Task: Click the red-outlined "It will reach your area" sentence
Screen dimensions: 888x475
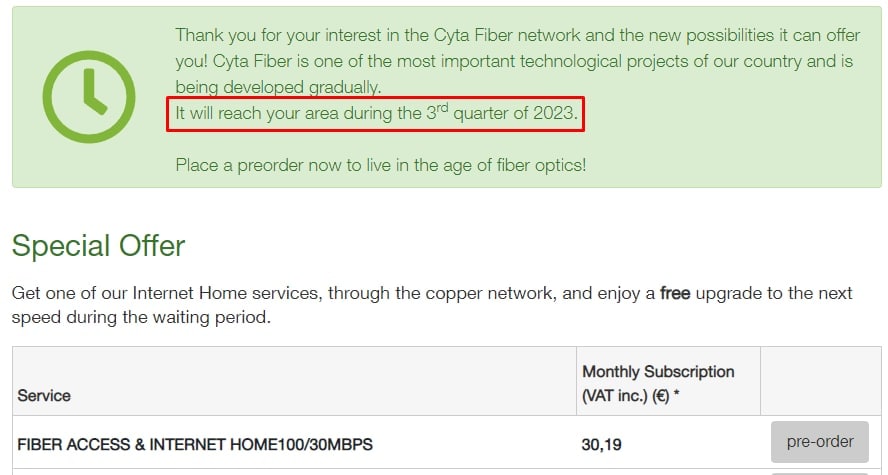Action: pyautogui.click(x=374, y=114)
